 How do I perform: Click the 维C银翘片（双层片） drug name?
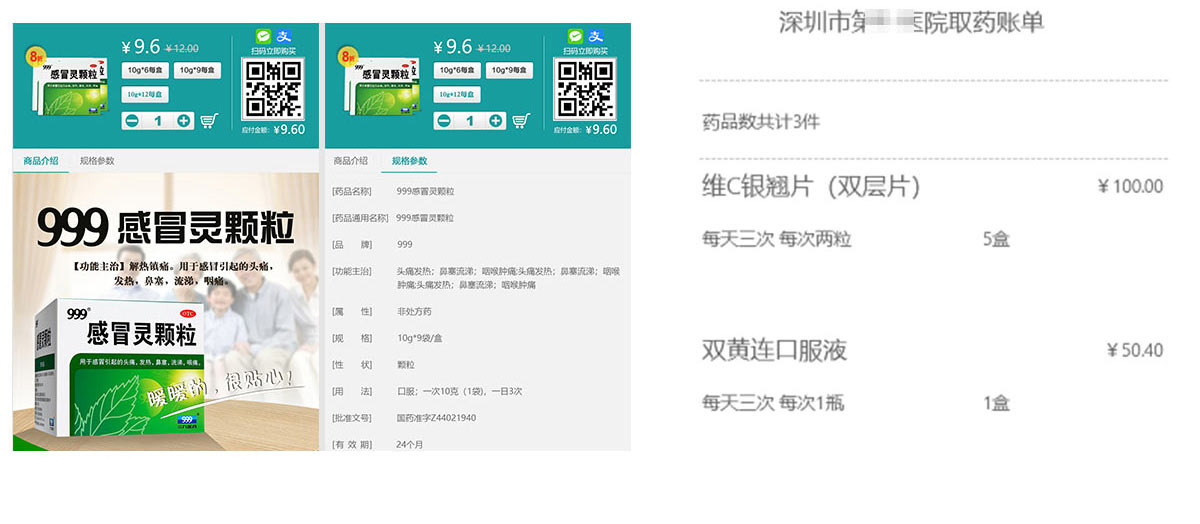coord(811,186)
